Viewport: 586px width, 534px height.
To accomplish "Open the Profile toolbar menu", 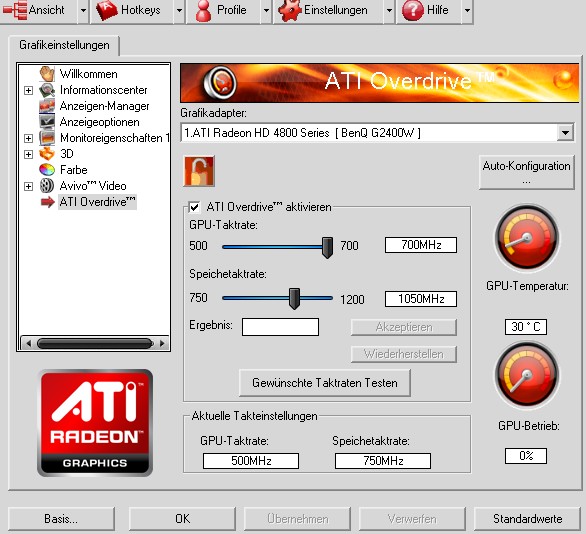I will (223, 10).
